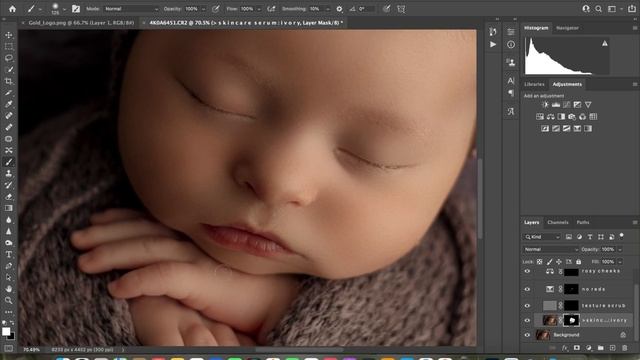
Task: Open the layer Opacity dropdown
Action: pyautogui.click(x=620, y=249)
